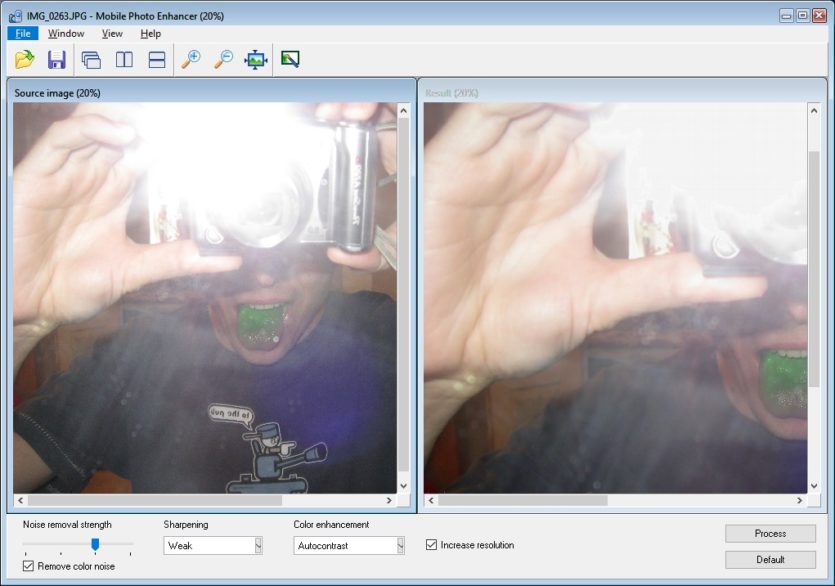The width and height of the screenshot is (835, 586).
Task: Minimize the Mobile Photo Enhancer window
Action: click(x=786, y=15)
